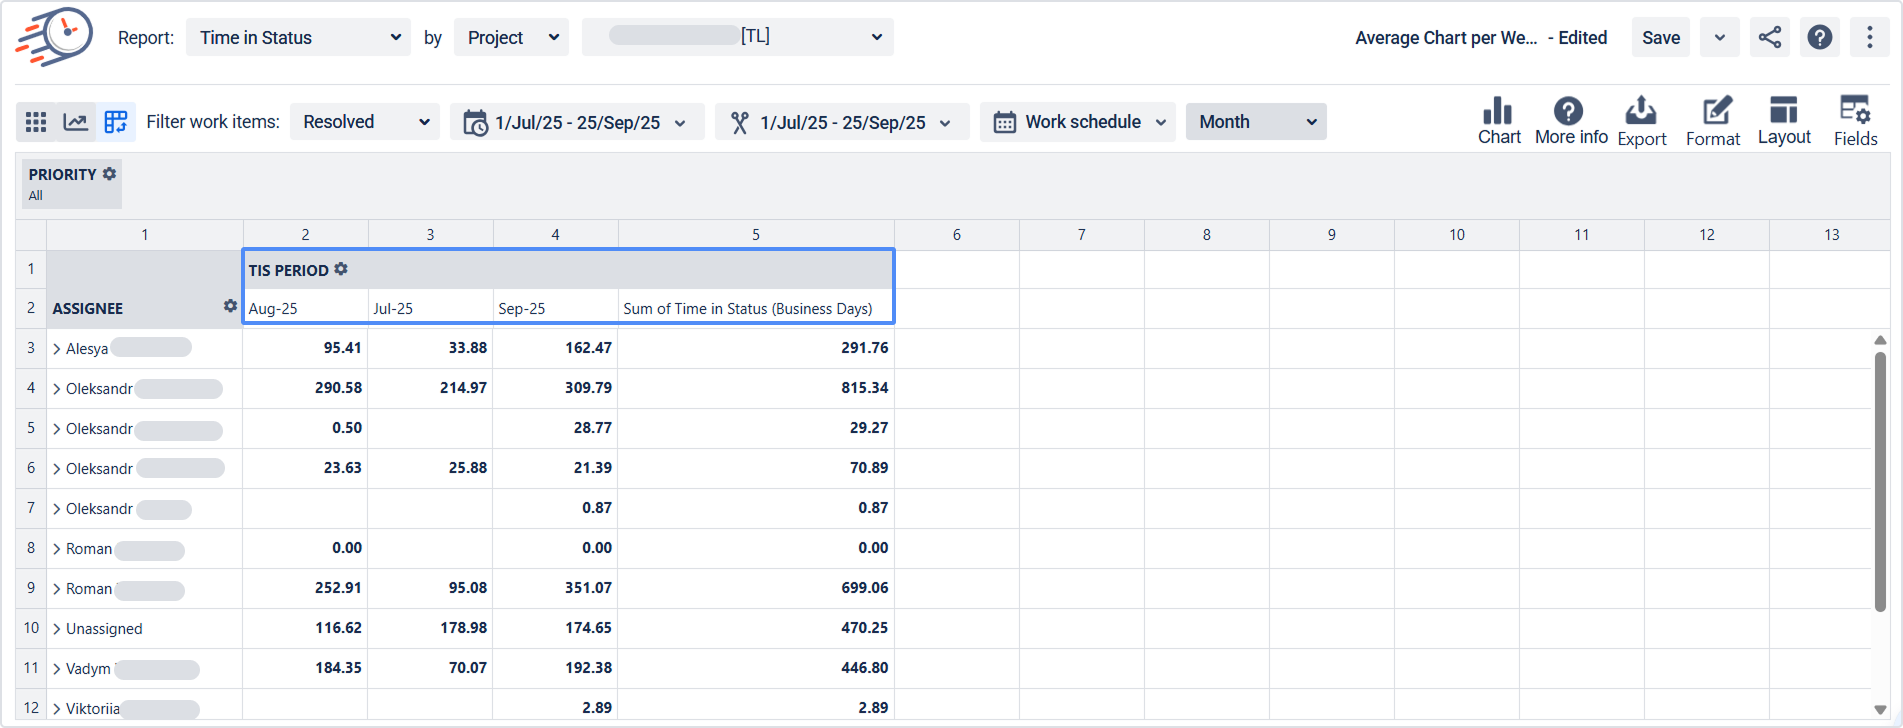The image size is (1903, 728).
Task: Switch to line chart view toggle
Action: point(76,122)
